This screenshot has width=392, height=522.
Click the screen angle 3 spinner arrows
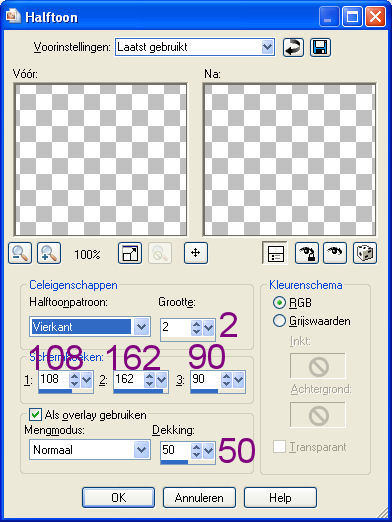tap(227, 380)
